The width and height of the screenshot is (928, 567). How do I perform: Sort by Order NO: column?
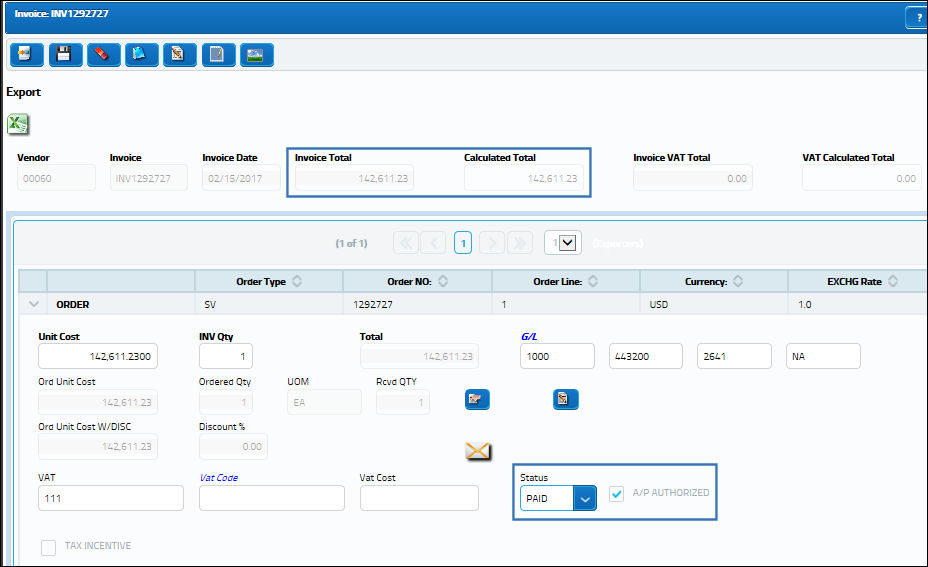tap(443, 281)
